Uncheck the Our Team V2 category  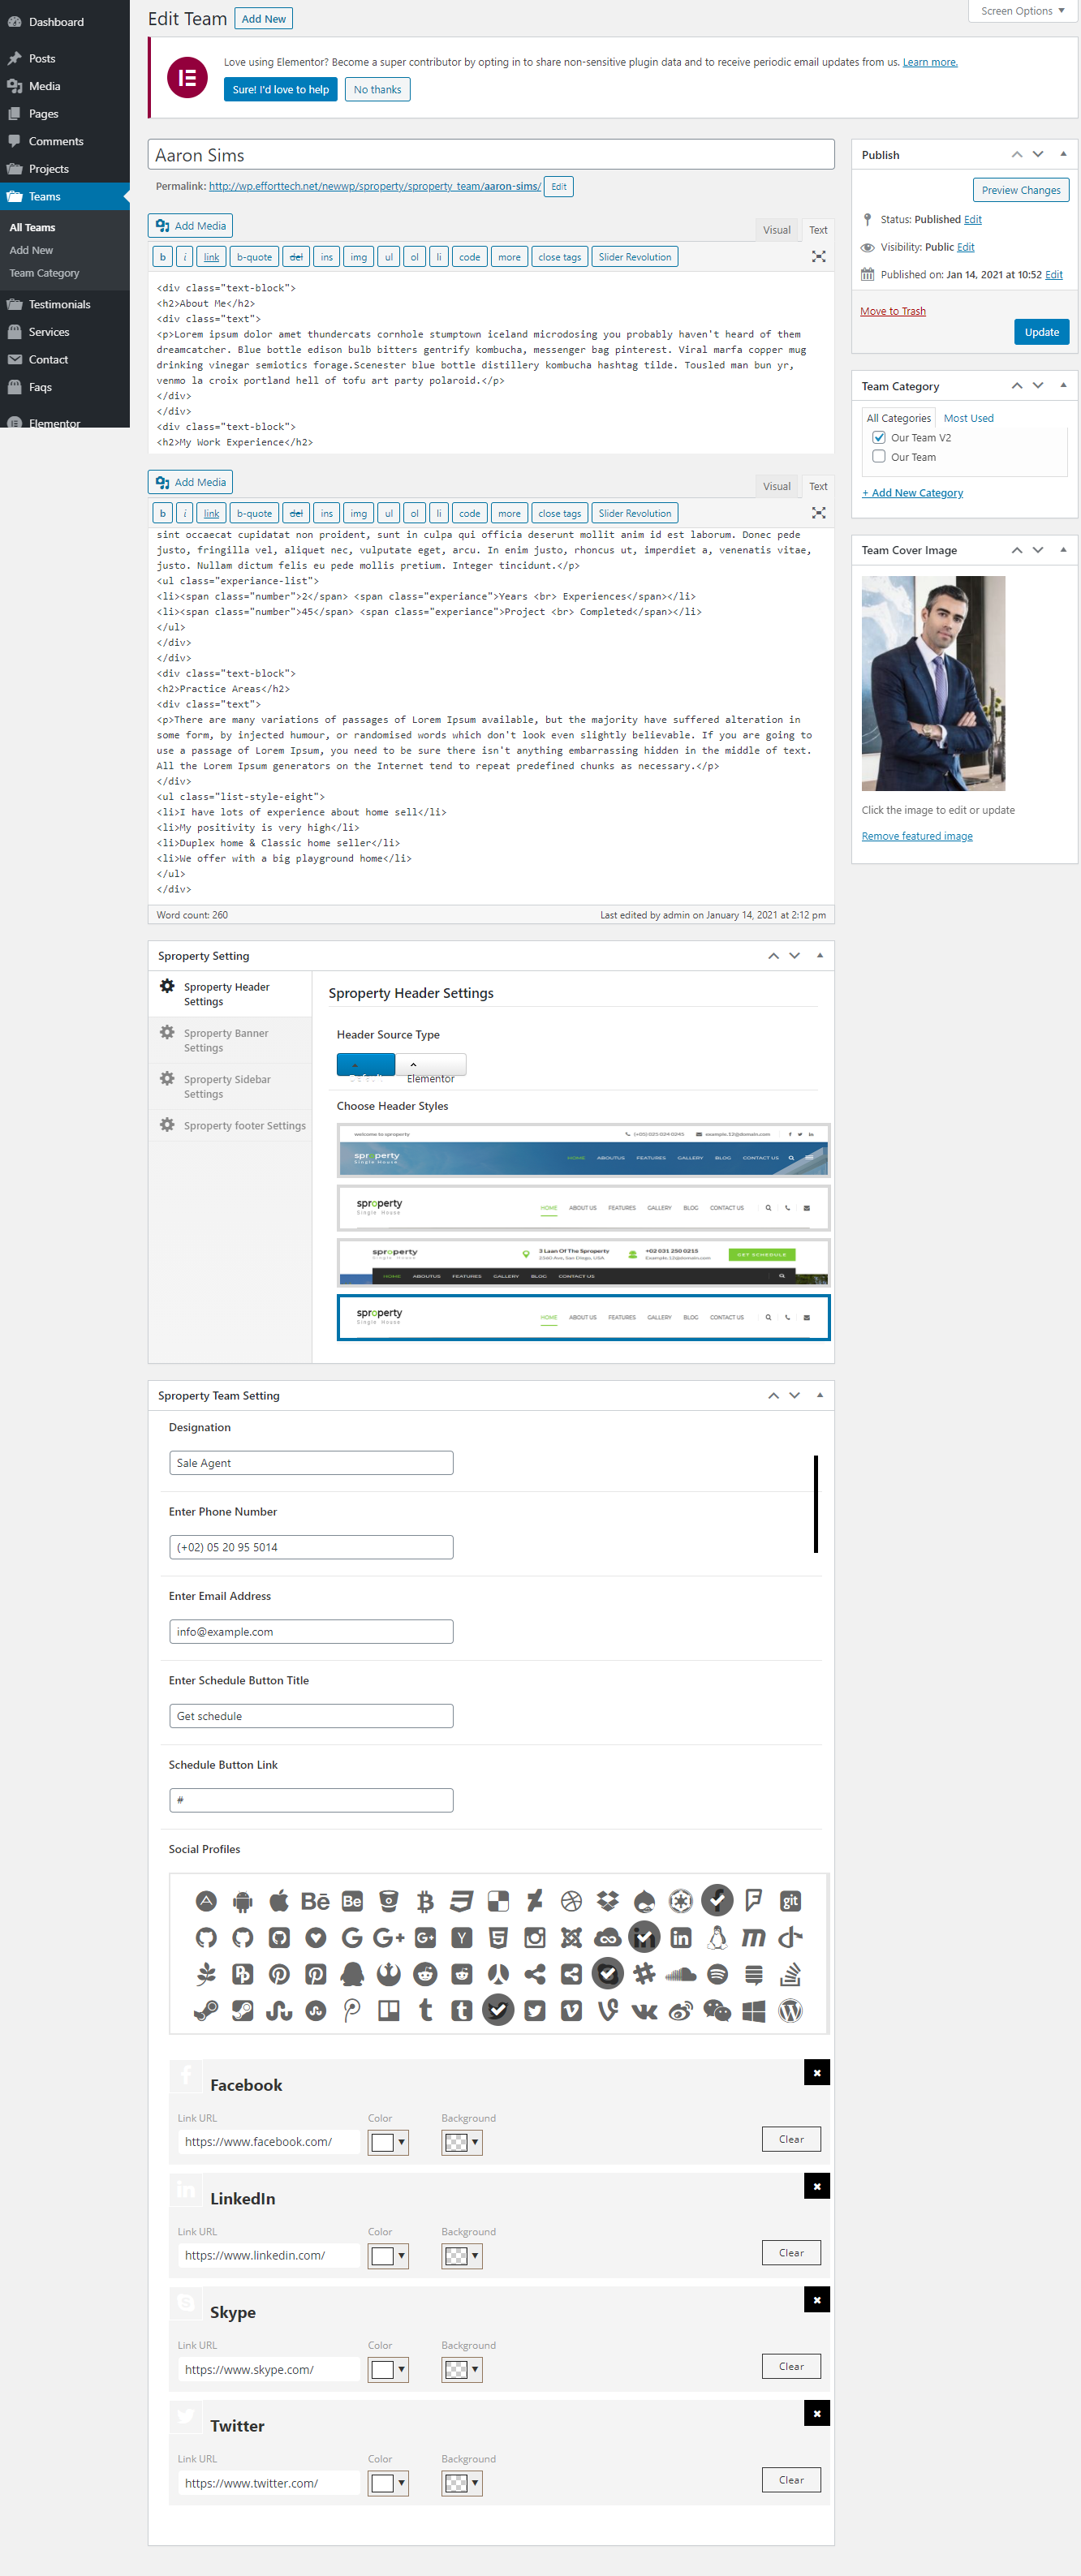pos(879,438)
